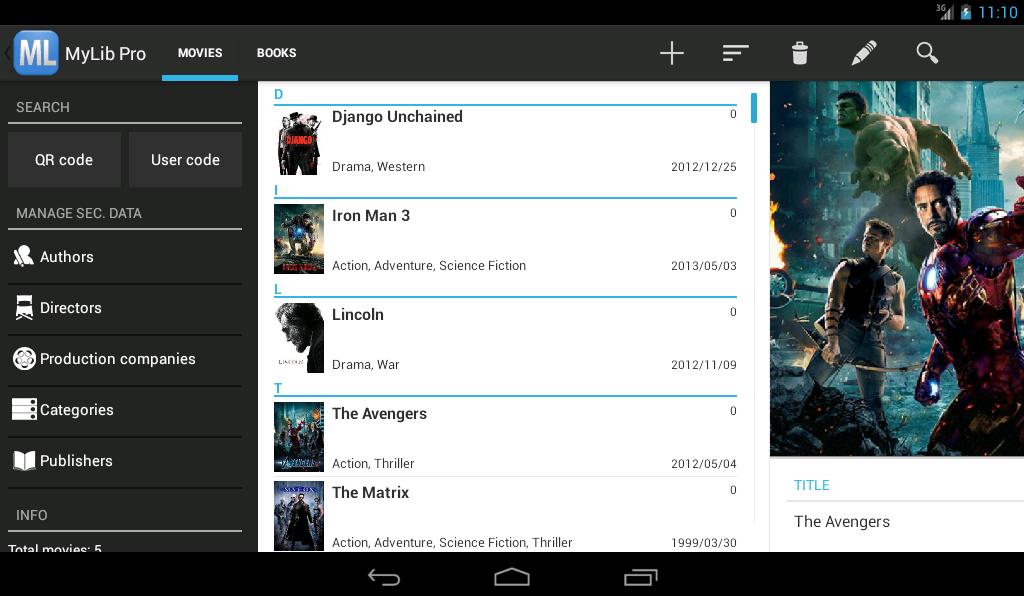Click the movie list scrollbar handle
Screen dimensions: 1024x596
[754, 108]
